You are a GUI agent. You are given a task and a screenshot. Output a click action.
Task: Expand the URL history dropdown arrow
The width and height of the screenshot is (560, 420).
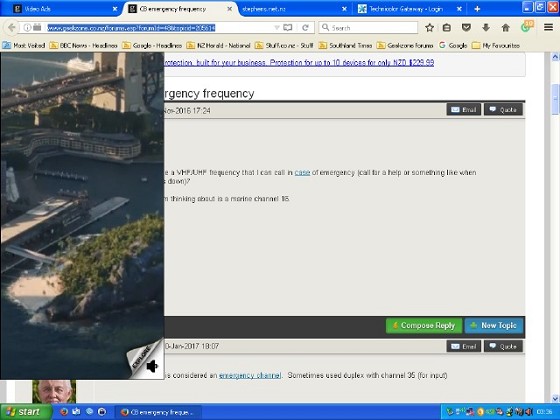tap(276, 28)
